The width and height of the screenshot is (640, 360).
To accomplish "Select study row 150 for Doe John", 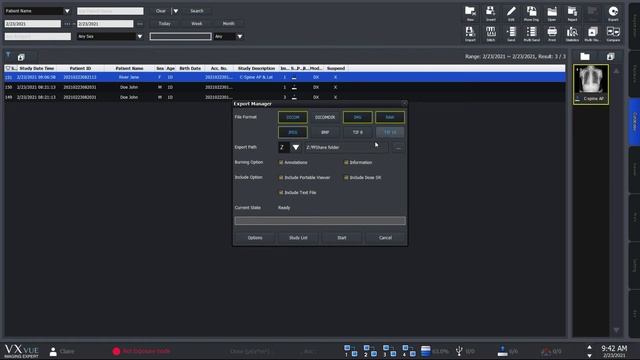I will coord(285,87).
